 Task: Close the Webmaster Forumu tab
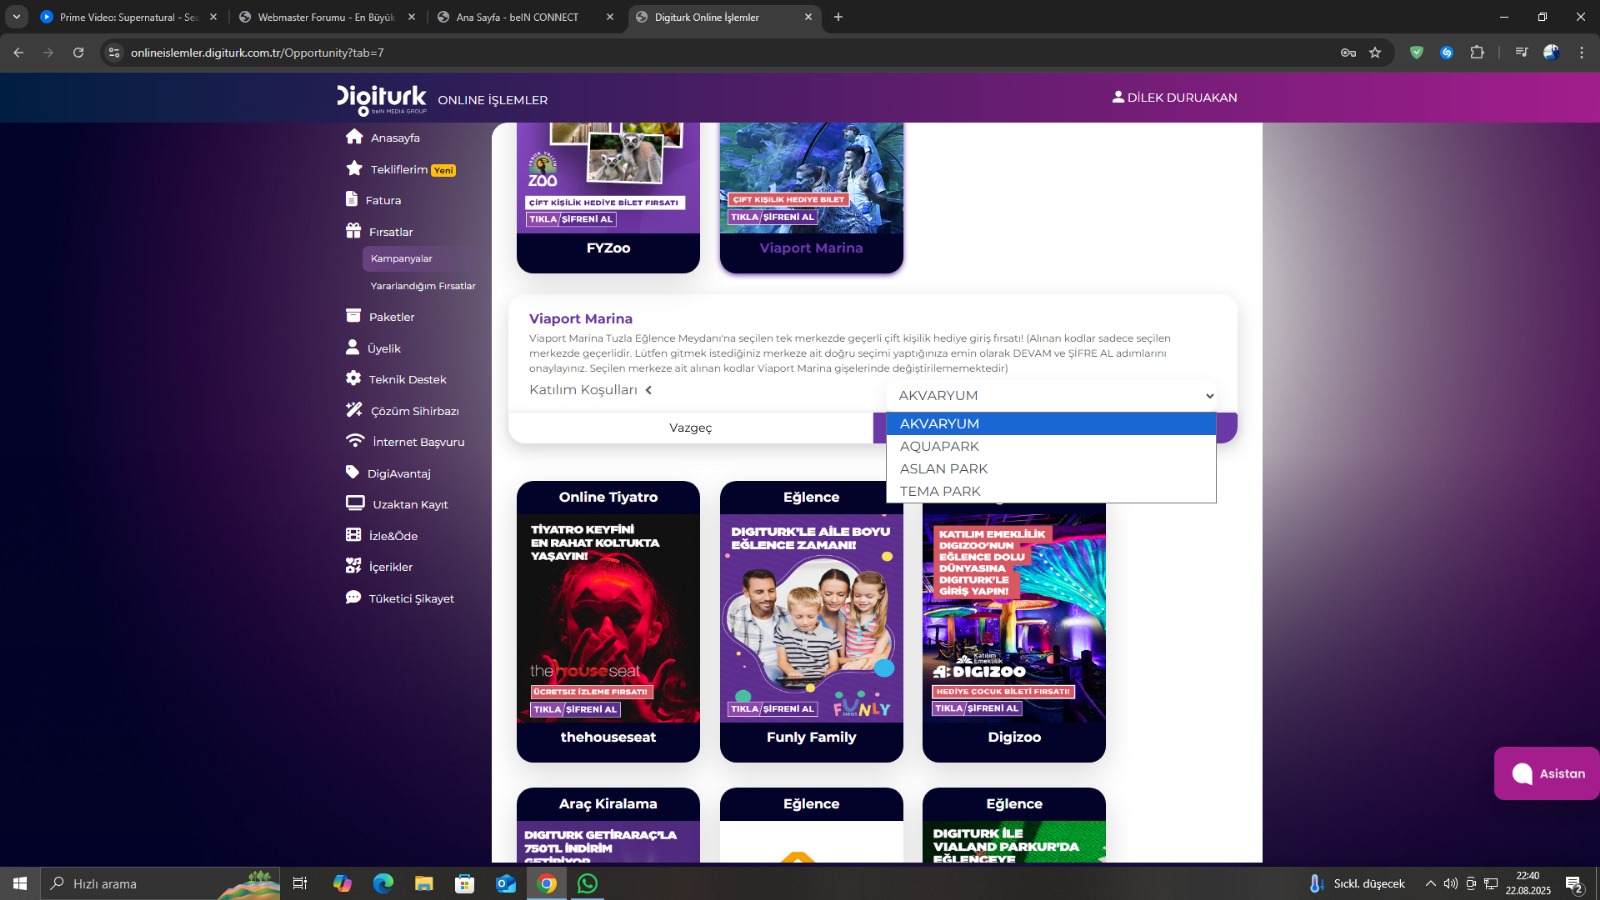point(411,17)
